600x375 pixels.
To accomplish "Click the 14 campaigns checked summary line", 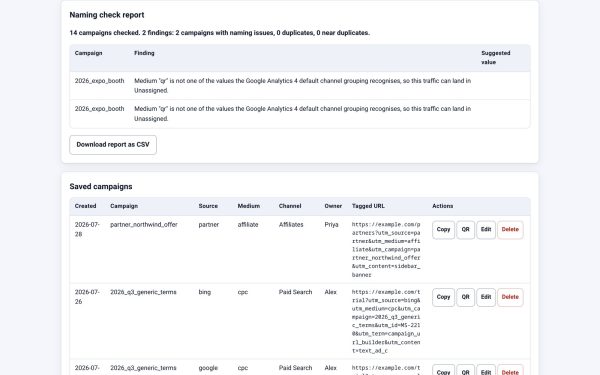I will 220,33.
